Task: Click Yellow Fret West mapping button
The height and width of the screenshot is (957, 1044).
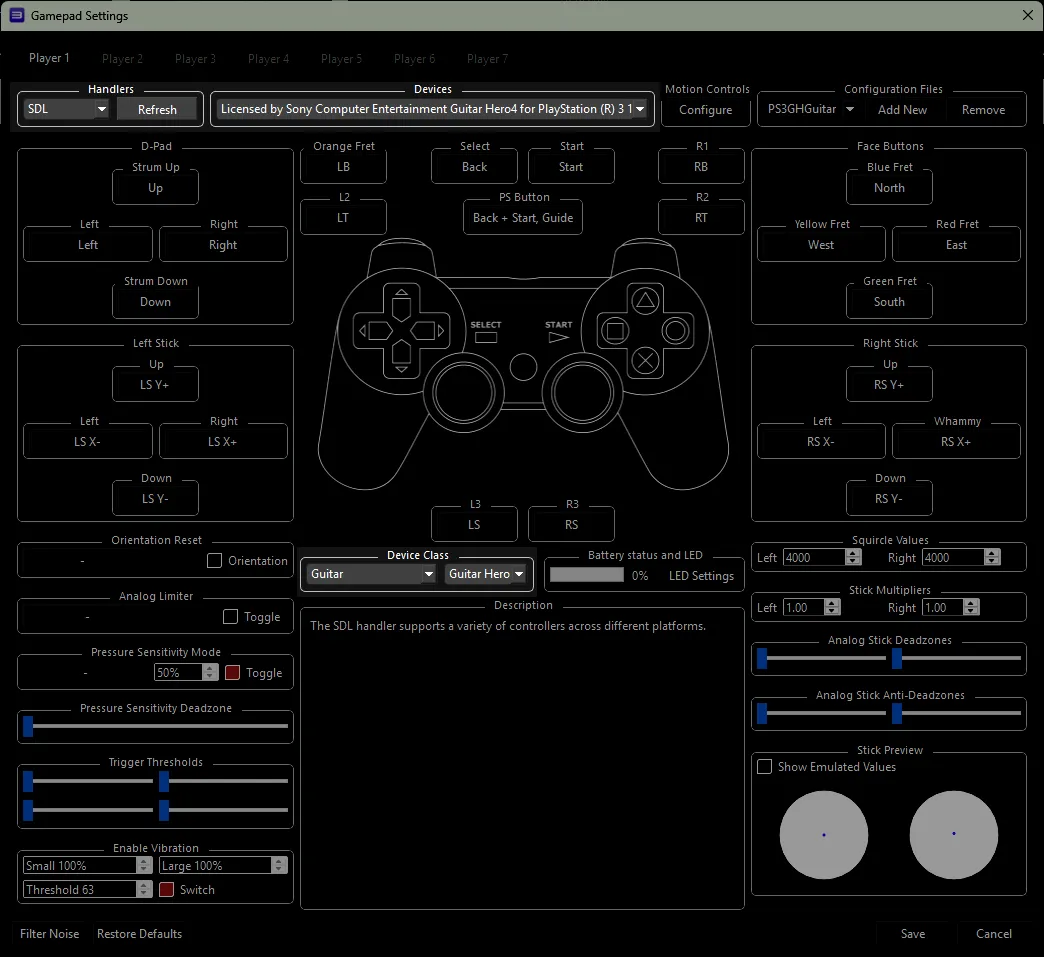Action: click(x=821, y=245)
